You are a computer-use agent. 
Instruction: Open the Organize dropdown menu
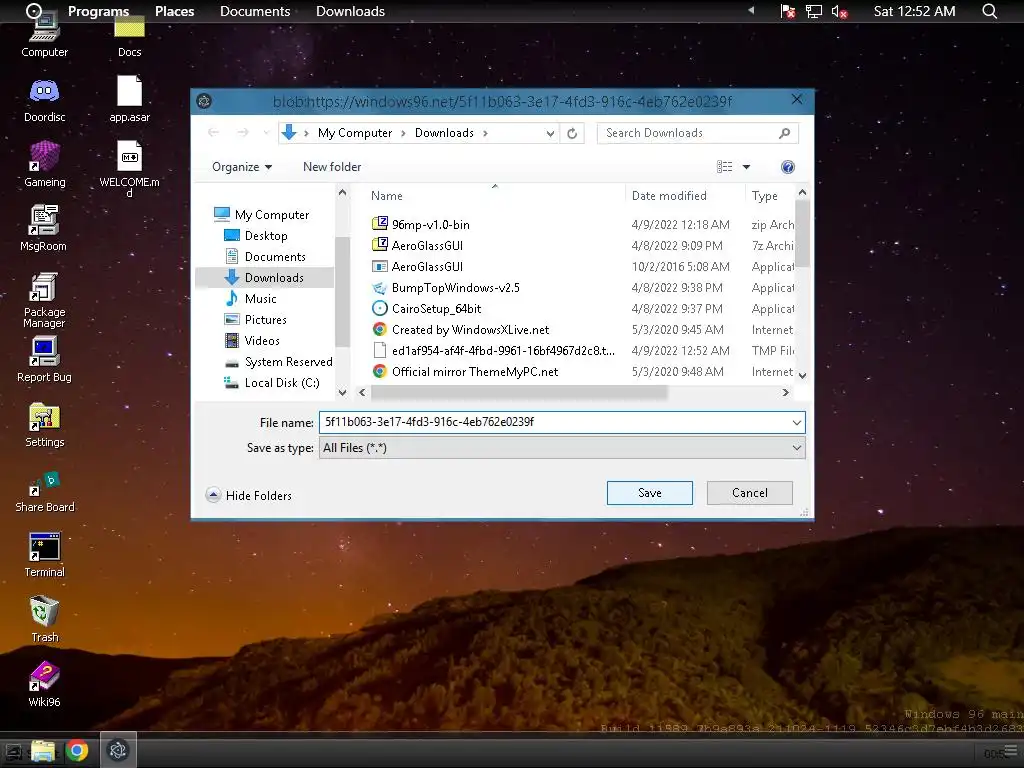click(242, 167)
